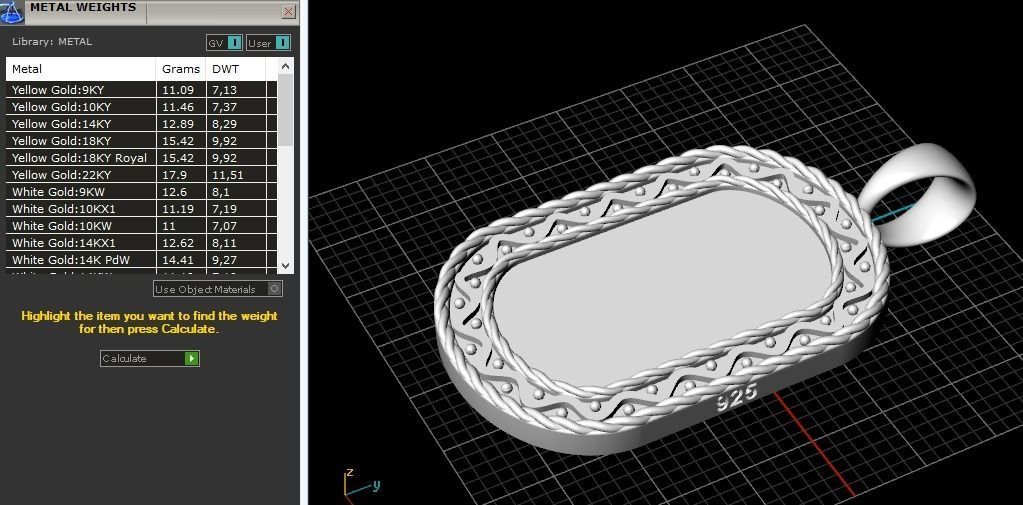Image resolution: width=1023 pixels, height=505 pixels.
Task: Click the green arrow on Calculate
Action: (191, 358)
